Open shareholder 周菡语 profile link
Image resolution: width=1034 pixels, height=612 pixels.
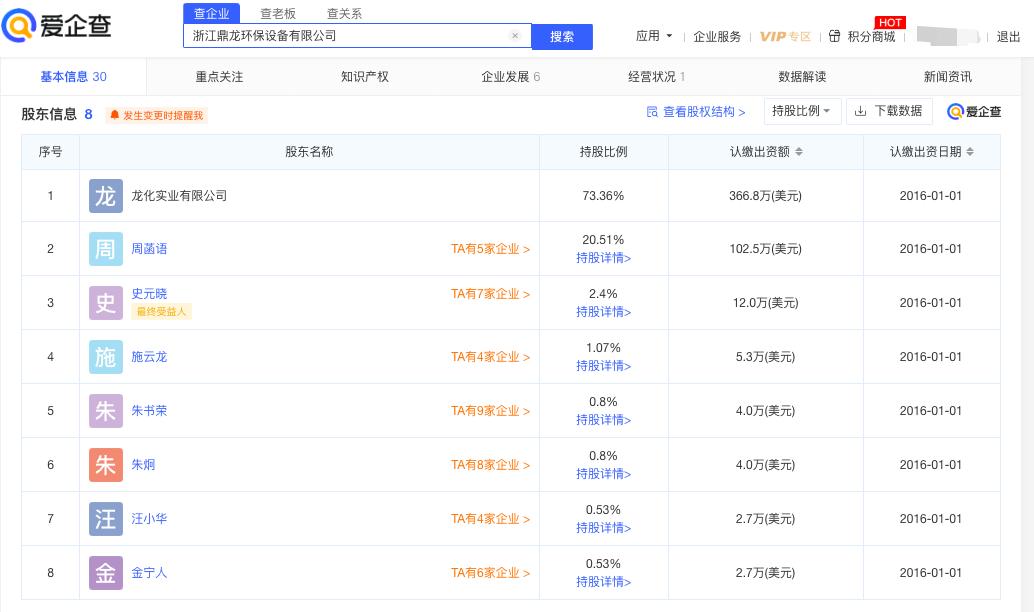tap(149, 249)
